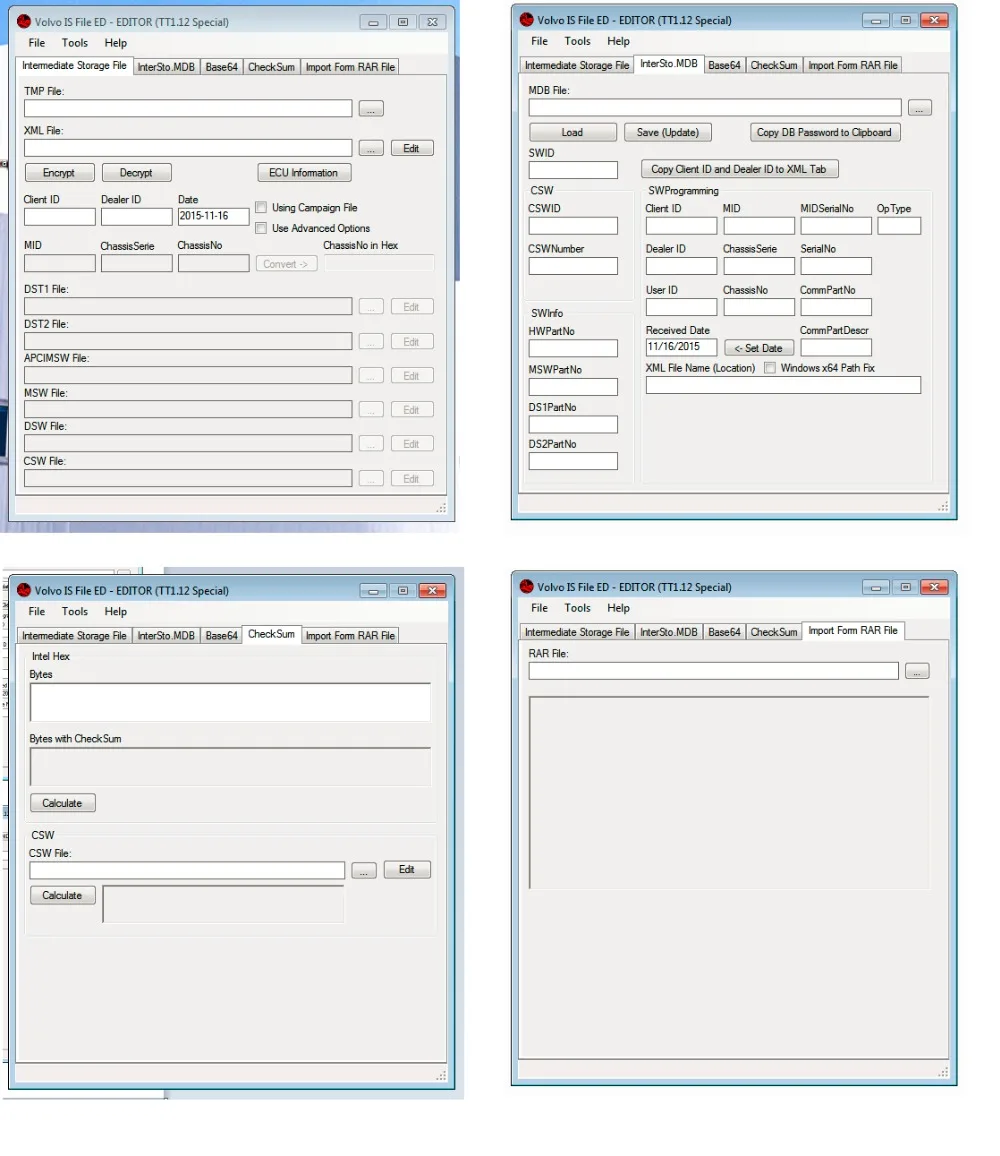The height and width of the screenshot is (1156, 1000).
Task: Switch to InterSto.MDB tab in top-left window
Action: point(166,67)
